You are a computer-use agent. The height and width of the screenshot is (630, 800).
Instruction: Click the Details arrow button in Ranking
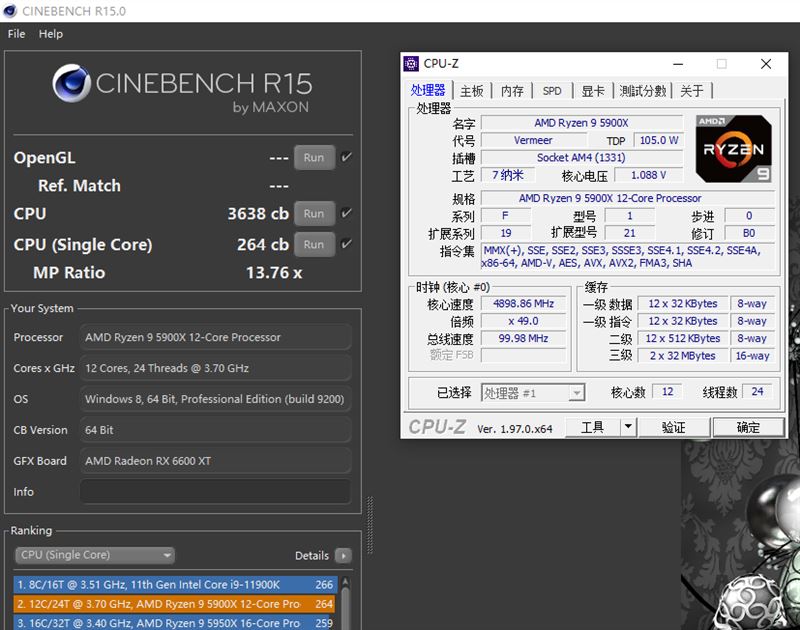(343, 556)
